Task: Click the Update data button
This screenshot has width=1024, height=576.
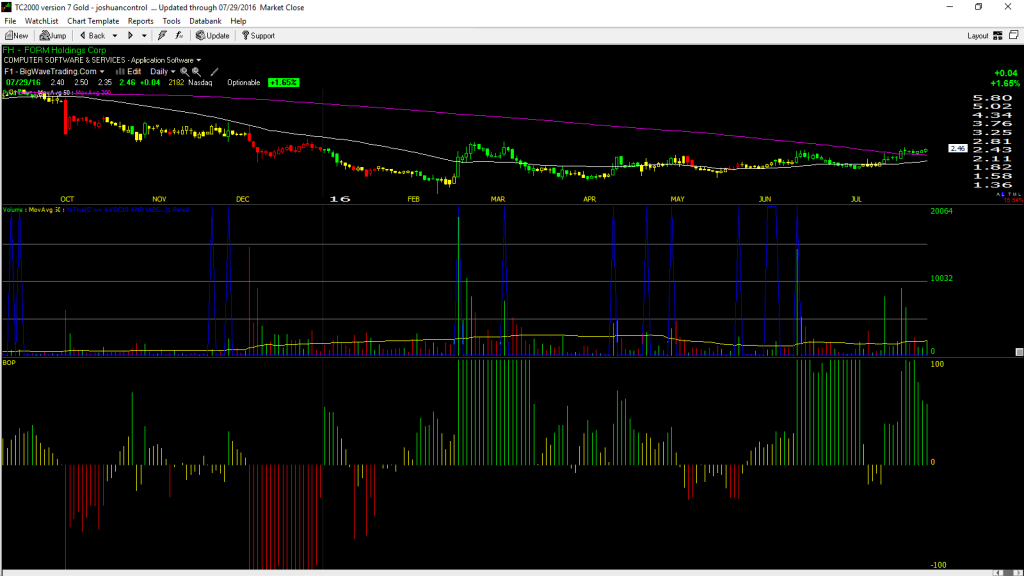Action: click(213, 36)
